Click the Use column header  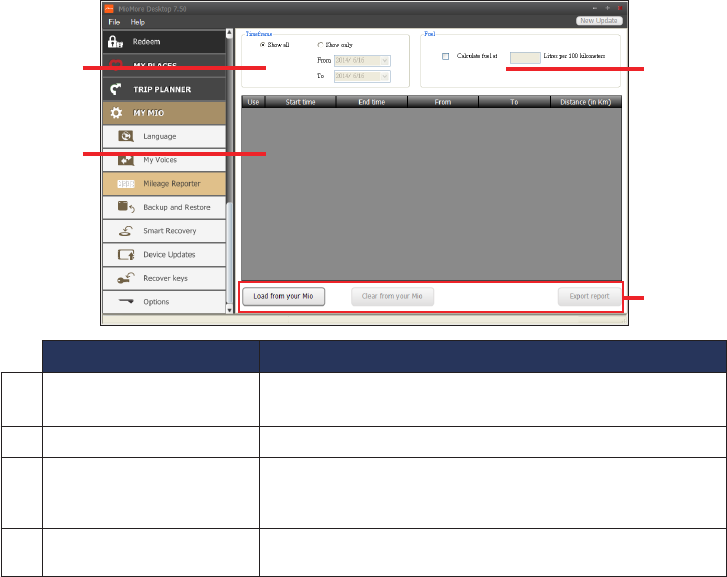click(253, 102)
